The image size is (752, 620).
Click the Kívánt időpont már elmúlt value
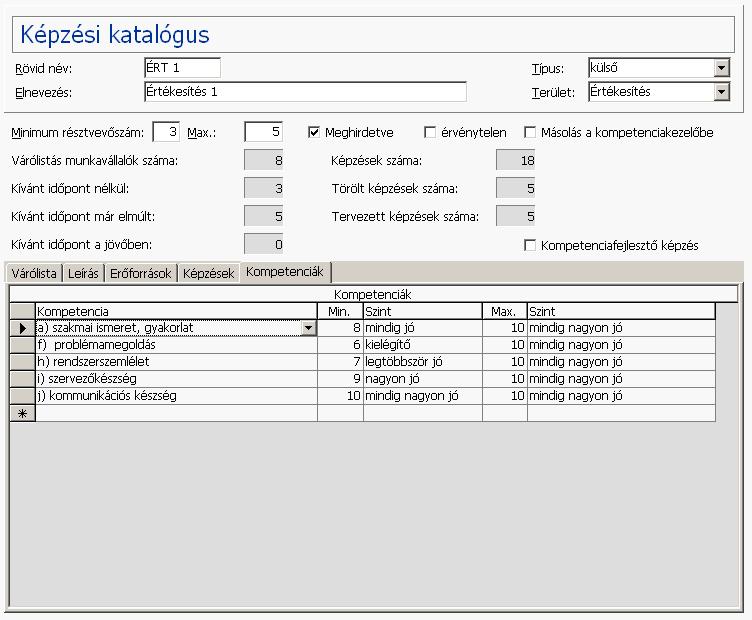coord(263,216)
